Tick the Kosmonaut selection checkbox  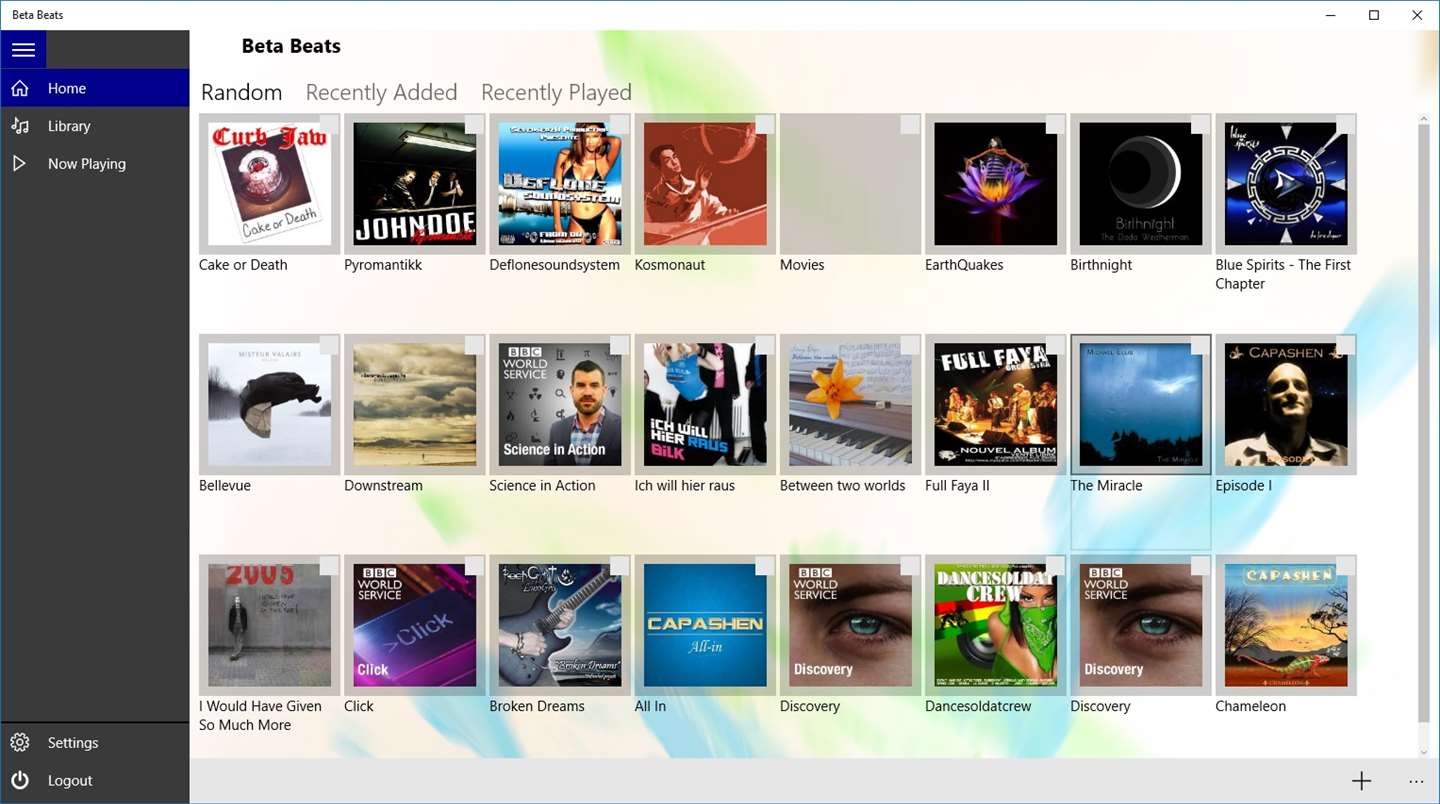coord(764,124)
